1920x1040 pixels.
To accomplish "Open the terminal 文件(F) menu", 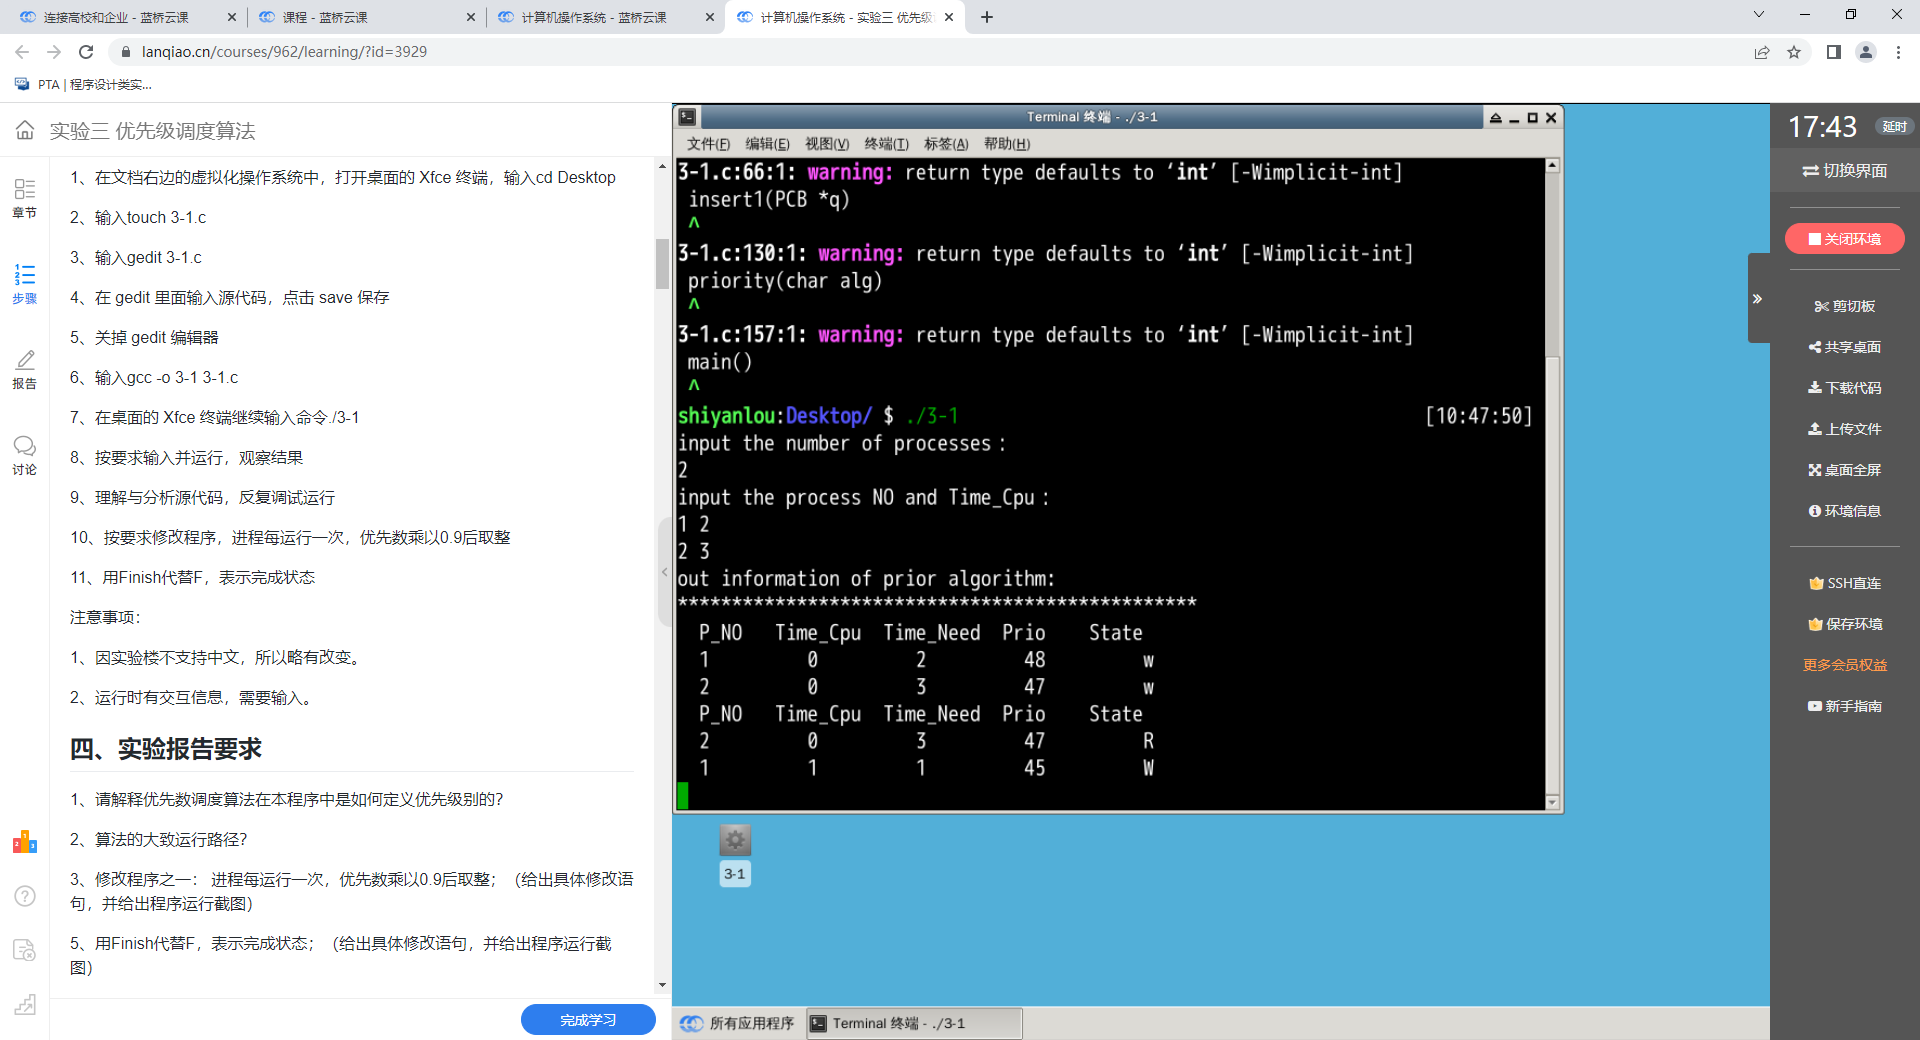I will click(x=708, y=144).
